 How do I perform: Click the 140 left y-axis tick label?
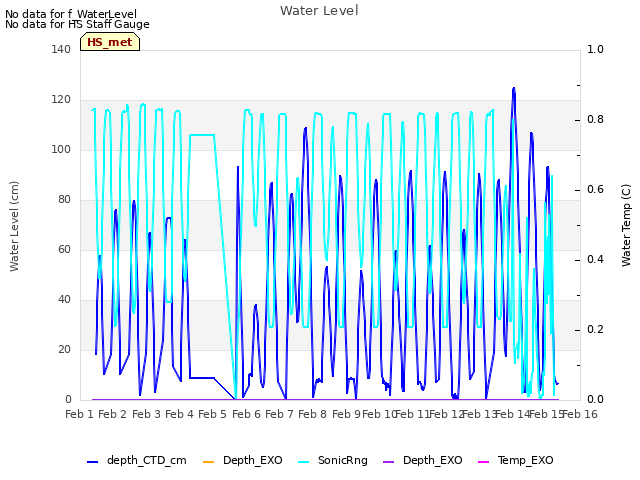click(61, 49)
